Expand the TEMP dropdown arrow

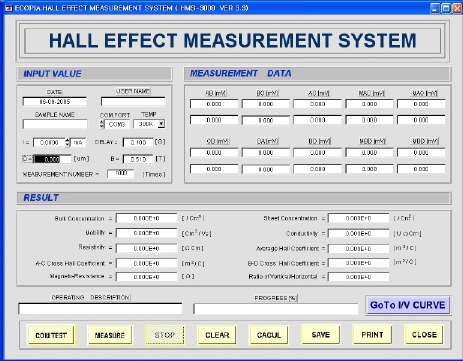tap(161, 124)
